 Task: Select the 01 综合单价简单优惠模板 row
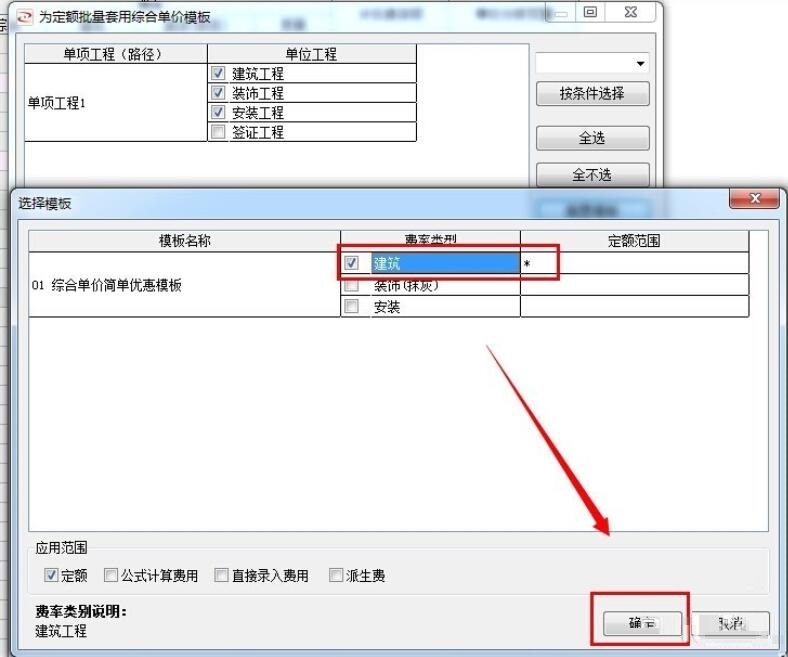pos(184,285)
